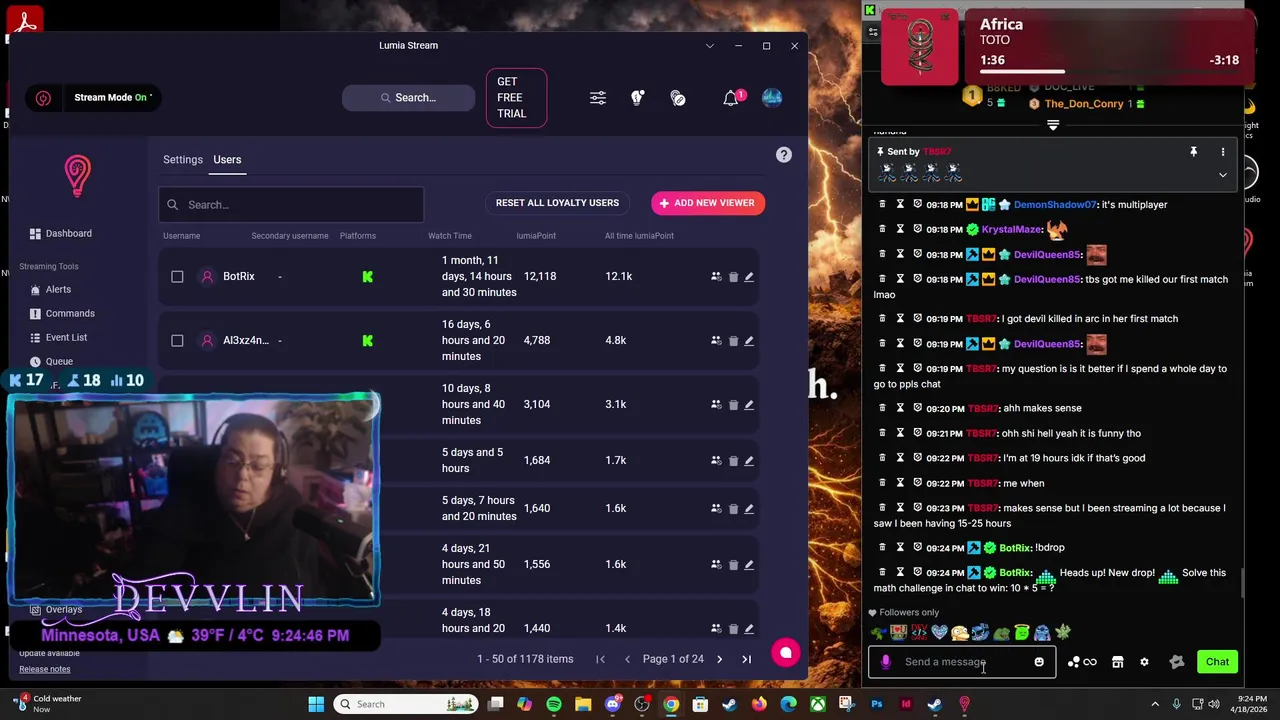Click DemonShadow07 username in chat
Image resolution: width=1280 pixels, height=720 pixels.
[x=1055, y=205]
